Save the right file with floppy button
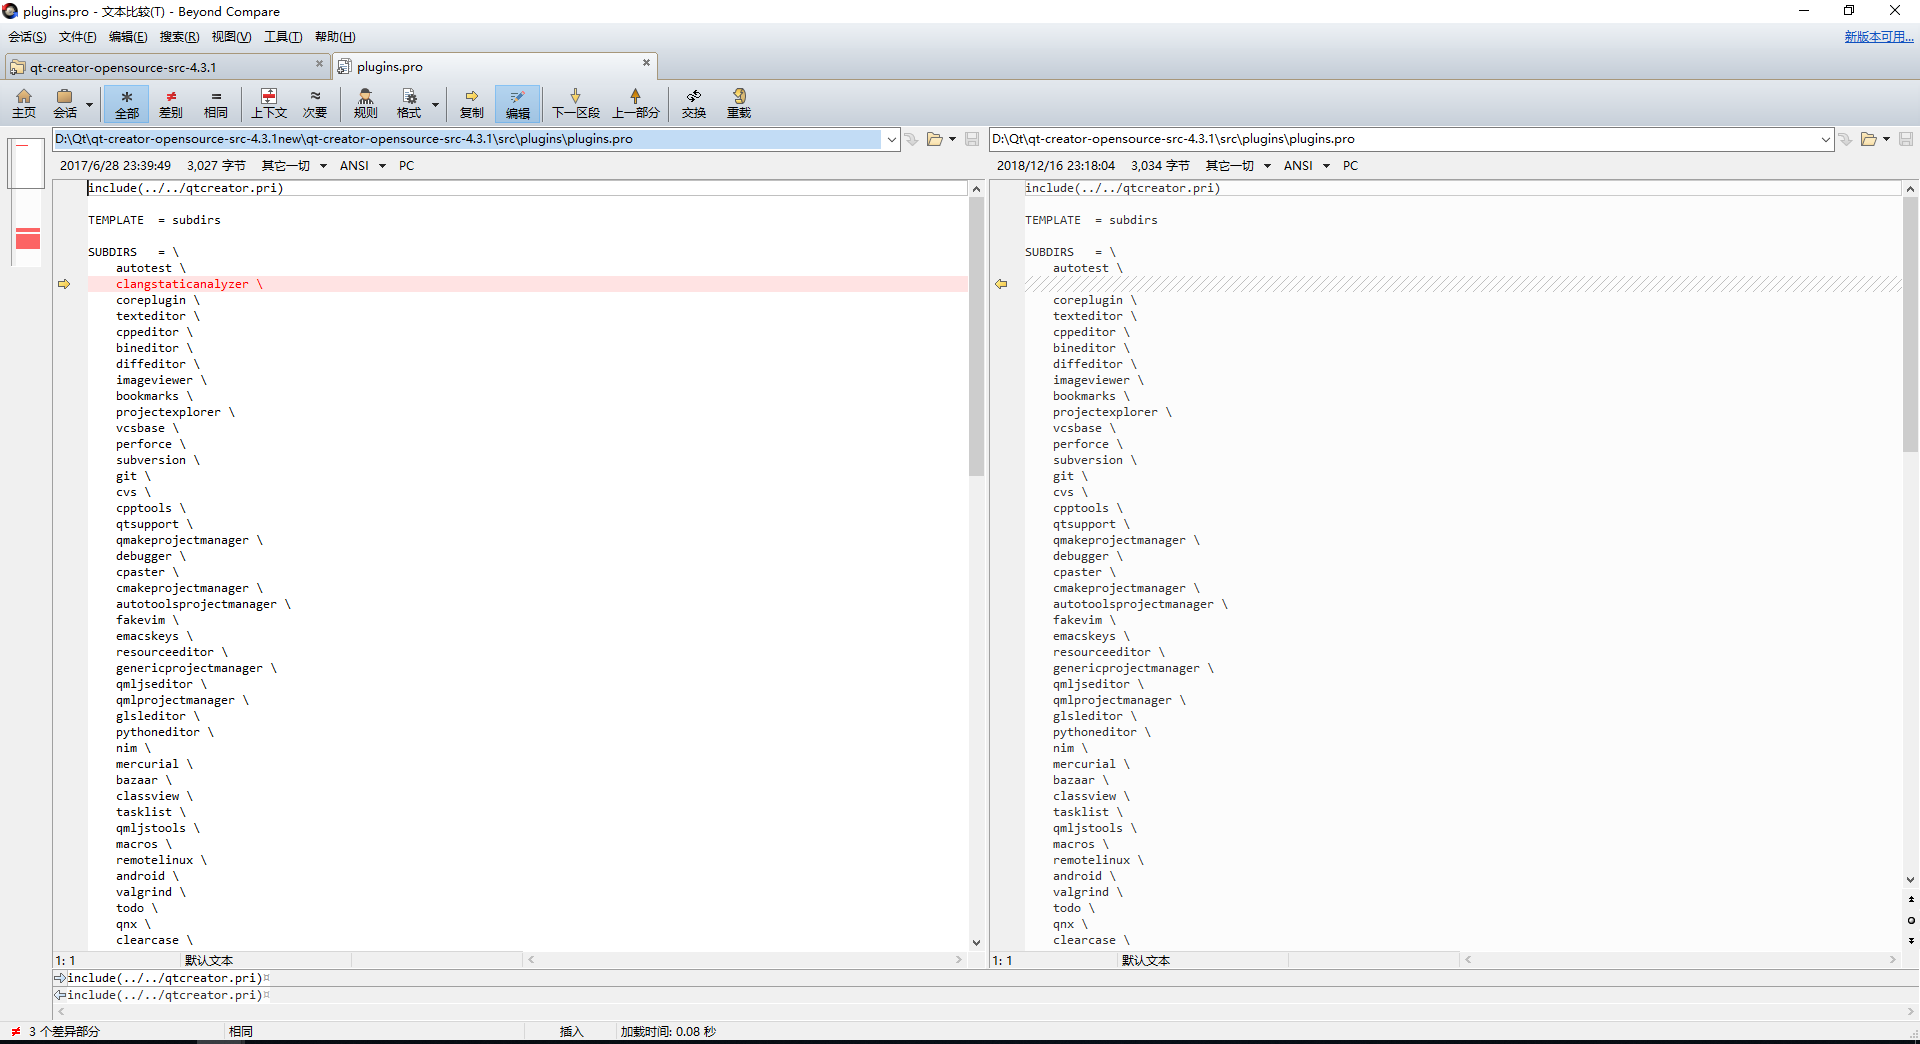Screen dimensions: 1920x1044 (x=1906, y=139)
